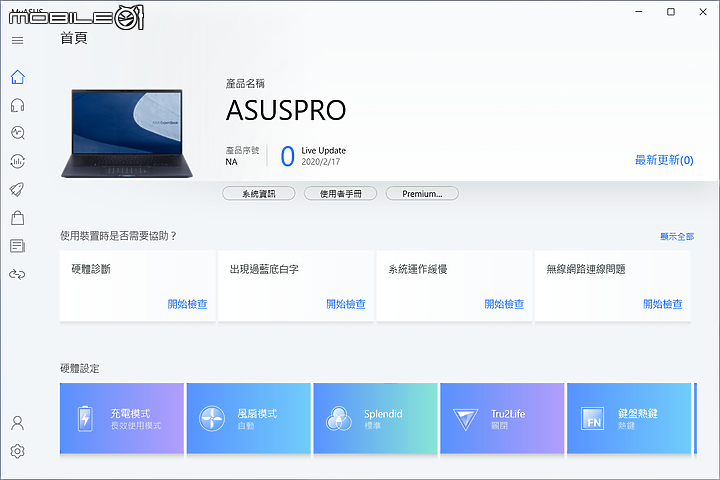Open the 鍵盤熱鍵 FN tile
This screenshot has width=720, height=480.
click(629, 418)
